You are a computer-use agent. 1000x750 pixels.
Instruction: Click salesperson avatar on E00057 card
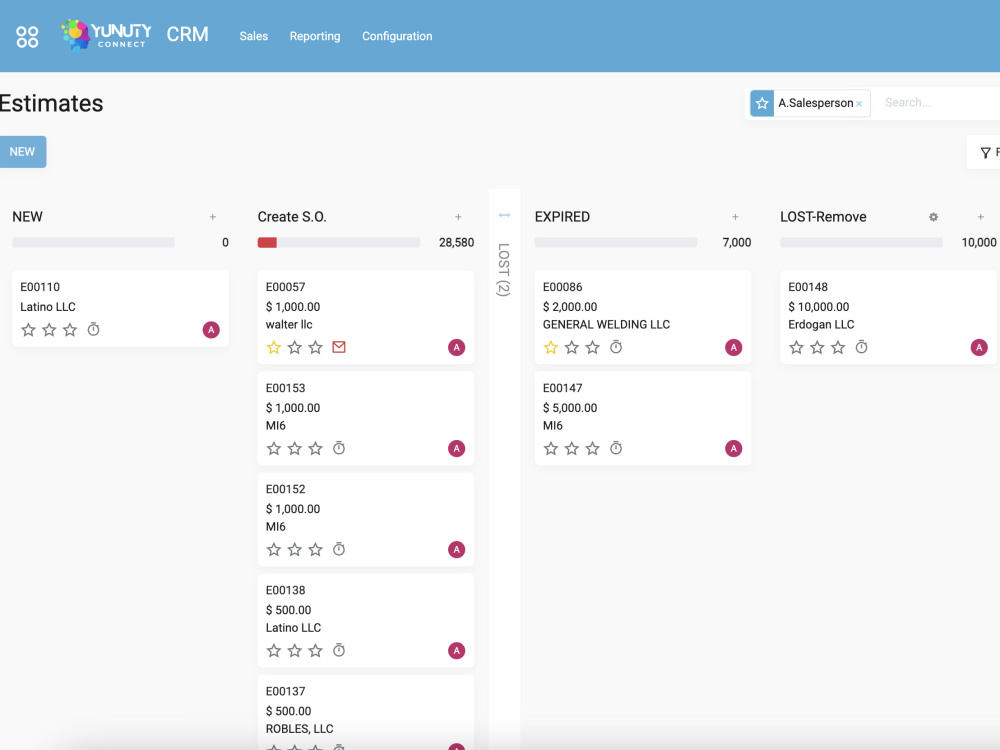click(x=457, y=348)
